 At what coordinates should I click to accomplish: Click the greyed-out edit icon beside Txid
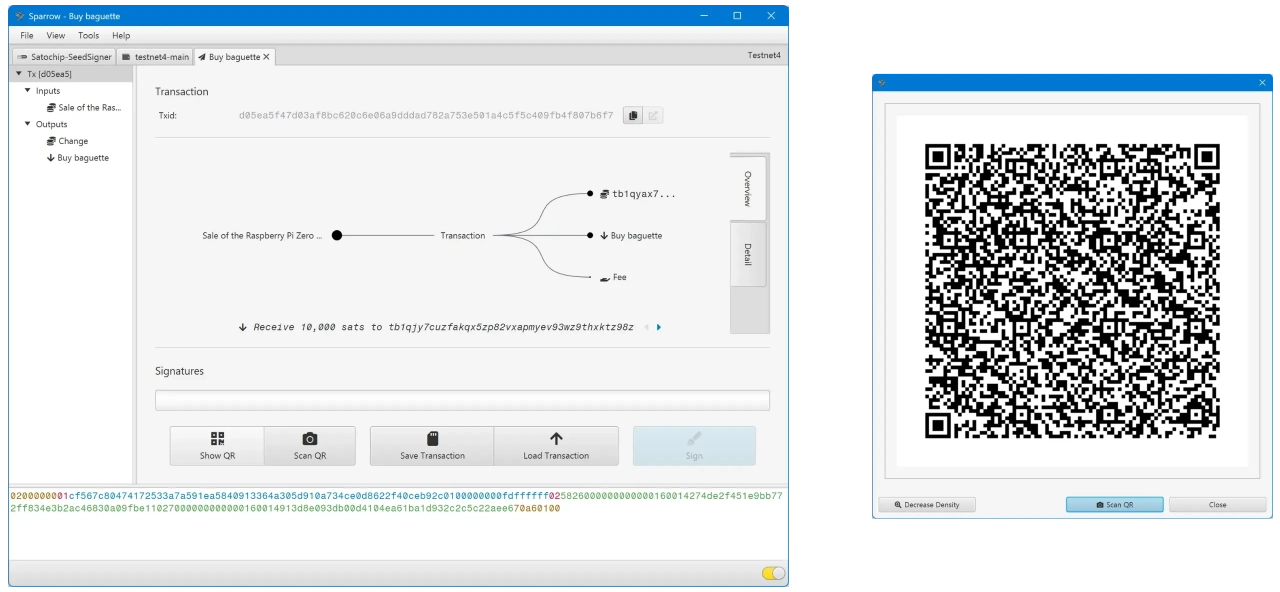pos(653,115)
